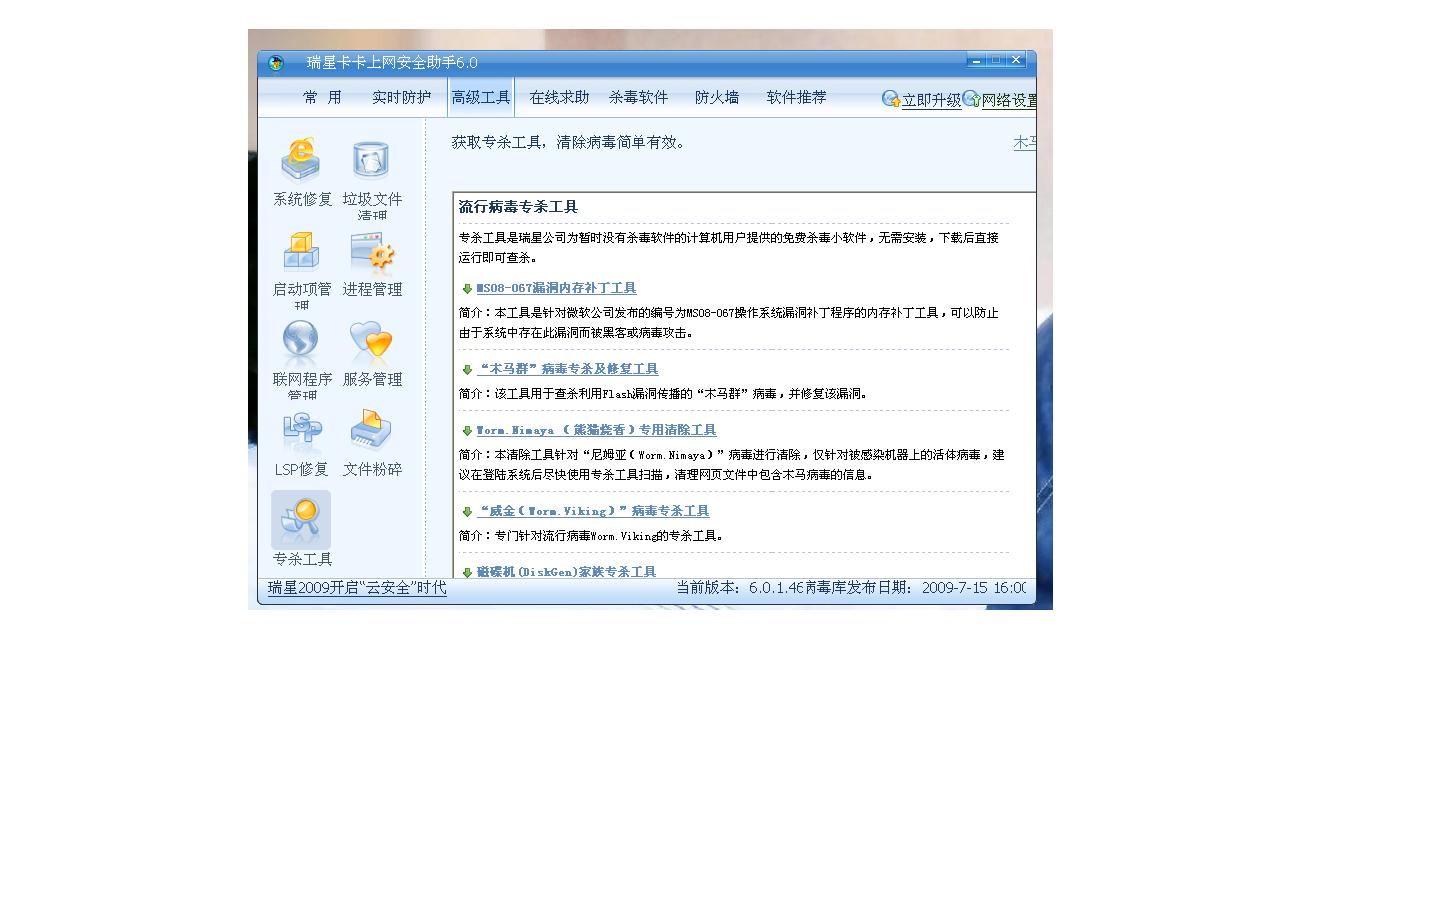Open the 在线求助 tab
Screen dimensions: 1440x900
click(x=559, y=97)
